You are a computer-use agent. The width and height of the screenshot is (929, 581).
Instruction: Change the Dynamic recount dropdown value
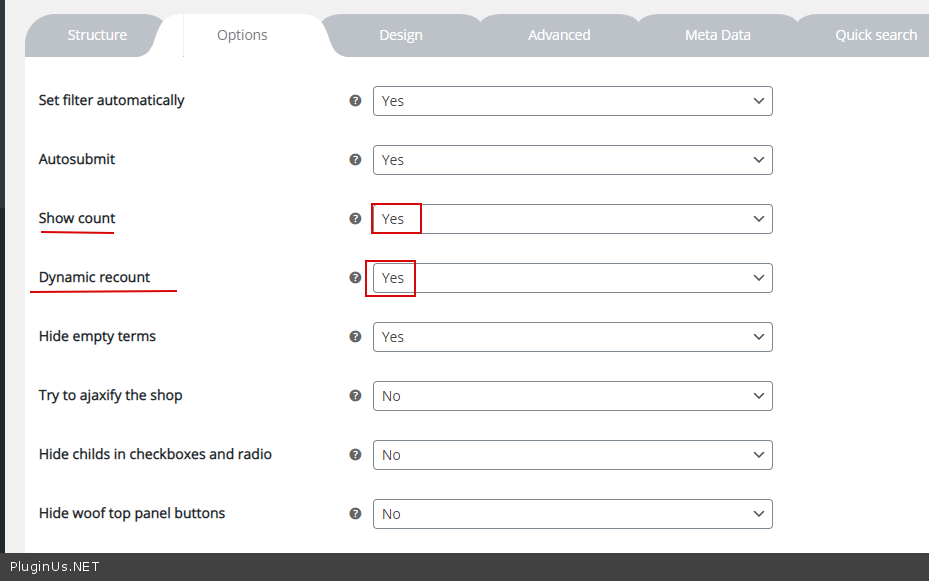tap(572, 278)
